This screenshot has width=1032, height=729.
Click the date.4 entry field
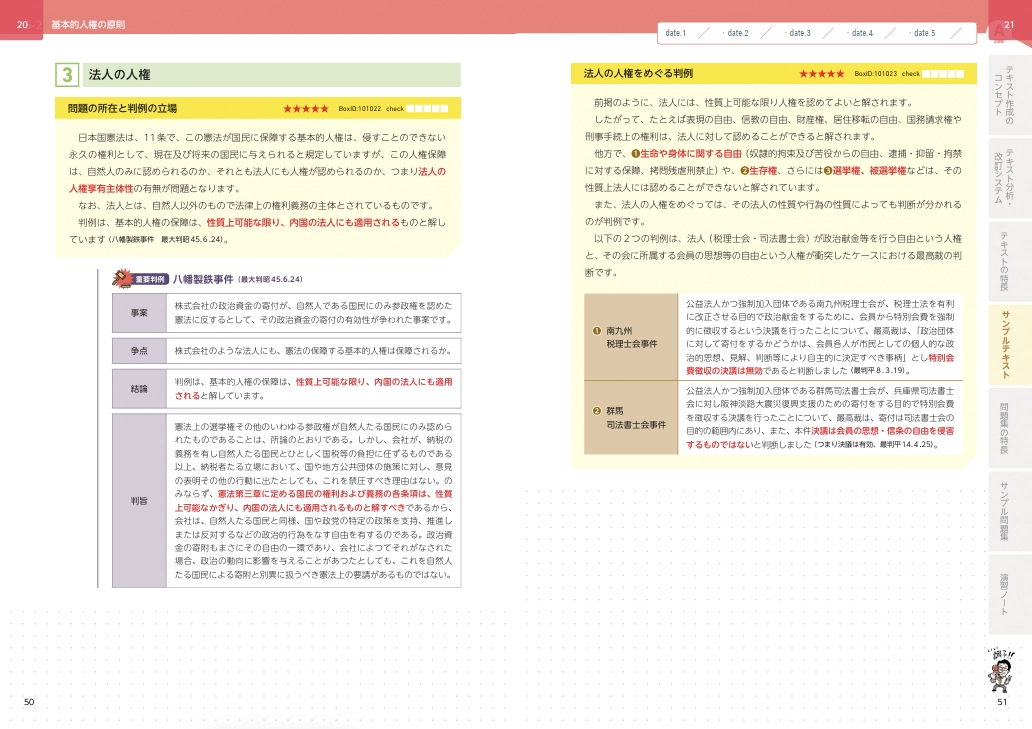click(872, 33)
